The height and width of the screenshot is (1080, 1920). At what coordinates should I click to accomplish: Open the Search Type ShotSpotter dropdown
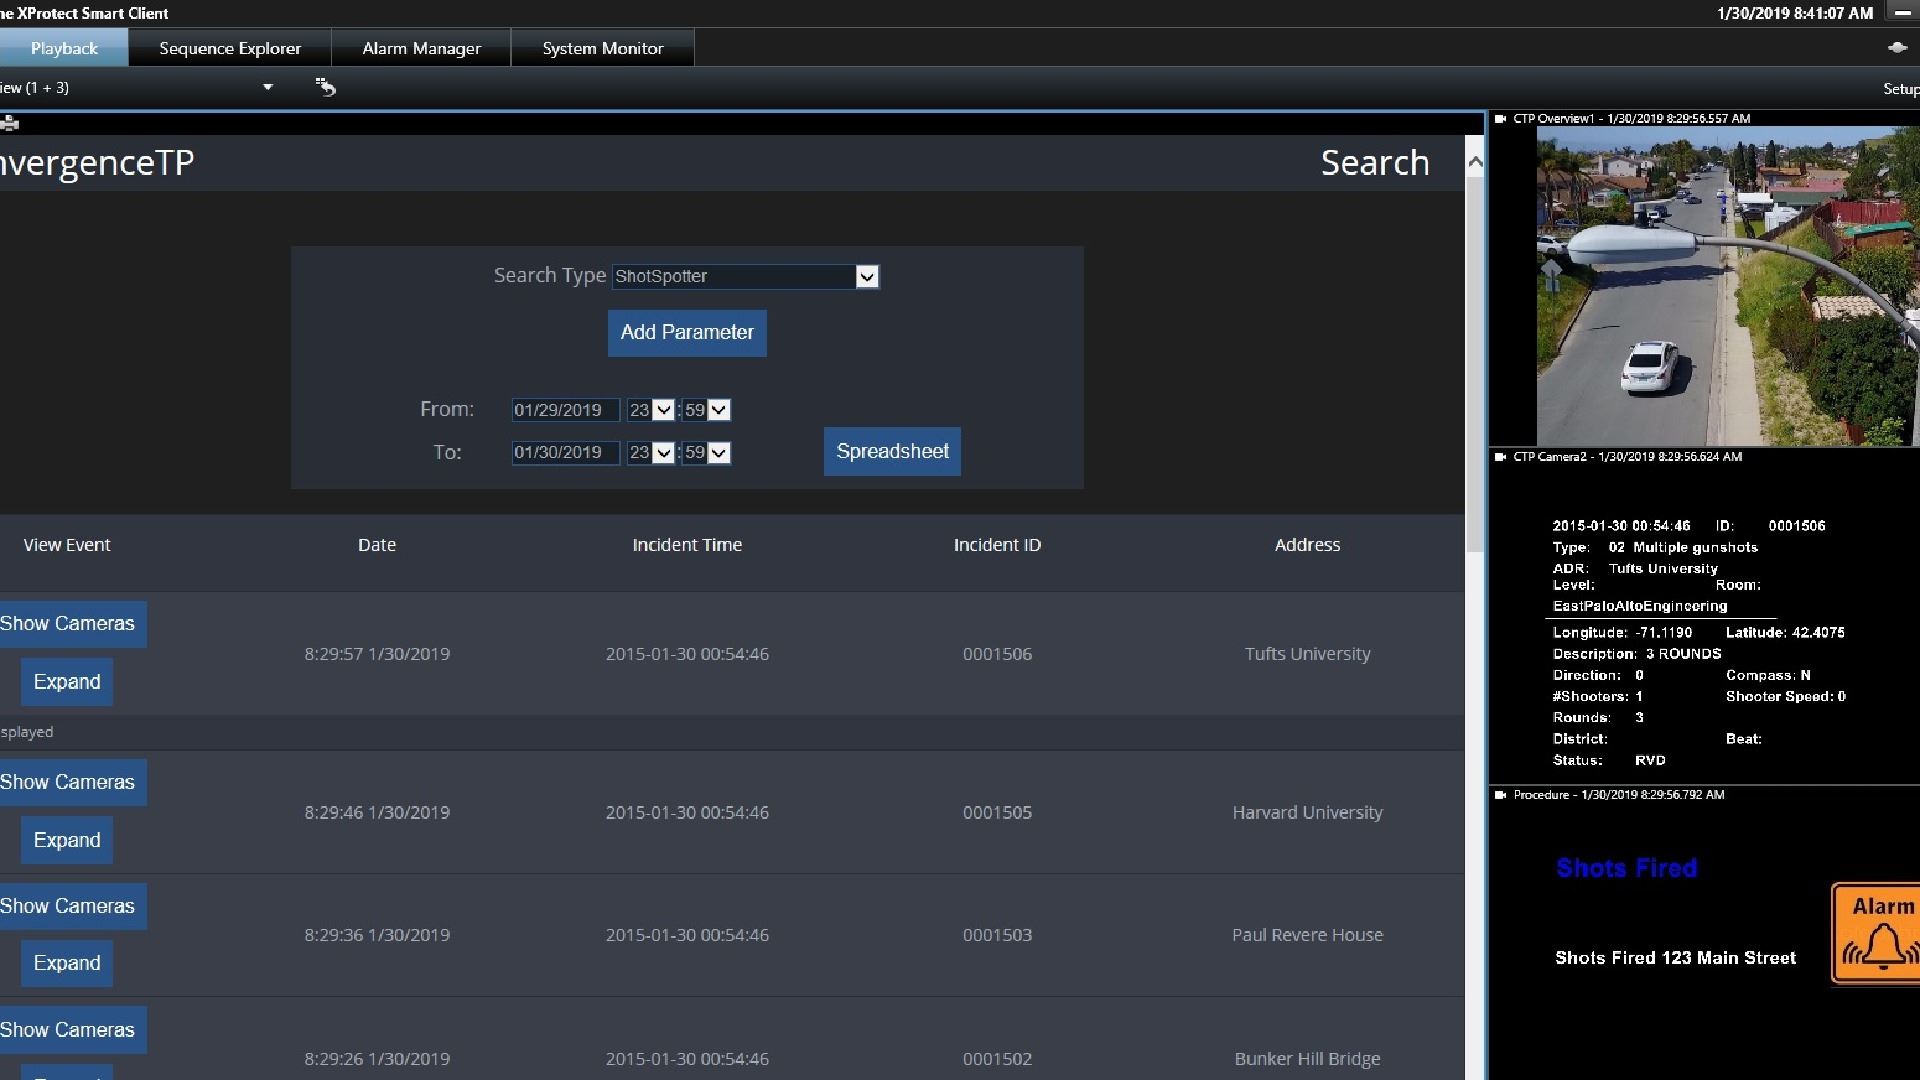745,276
